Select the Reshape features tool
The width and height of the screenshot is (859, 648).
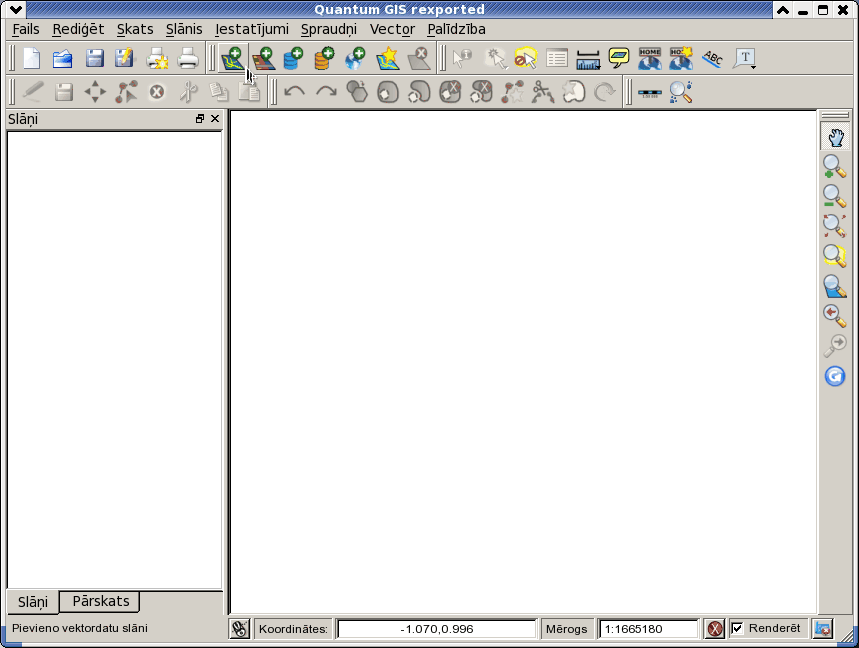[x=512, y=91]
